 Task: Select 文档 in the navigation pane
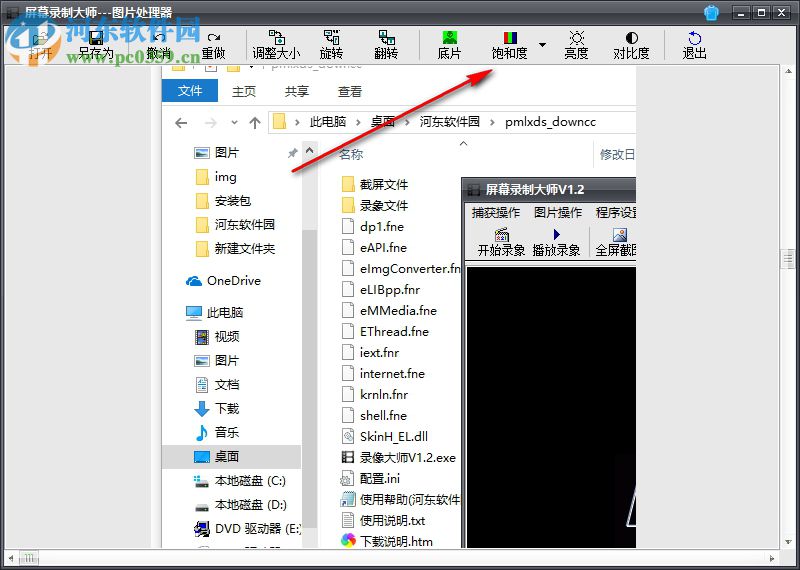pyautogui.click(x=217, y=385)
